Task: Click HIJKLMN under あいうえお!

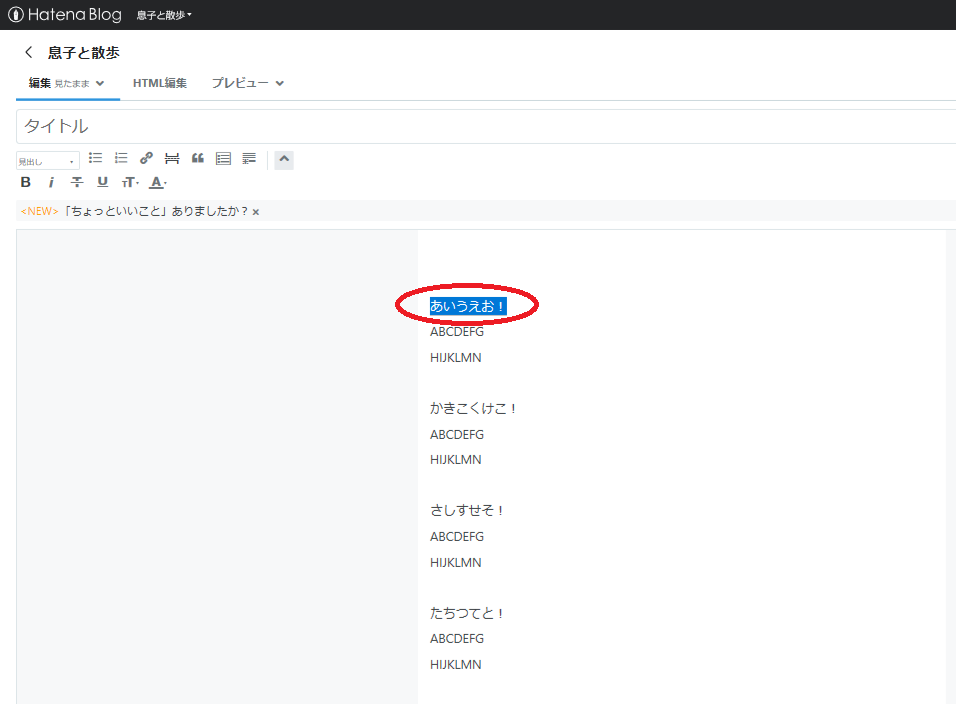Action: coord(455,358)
